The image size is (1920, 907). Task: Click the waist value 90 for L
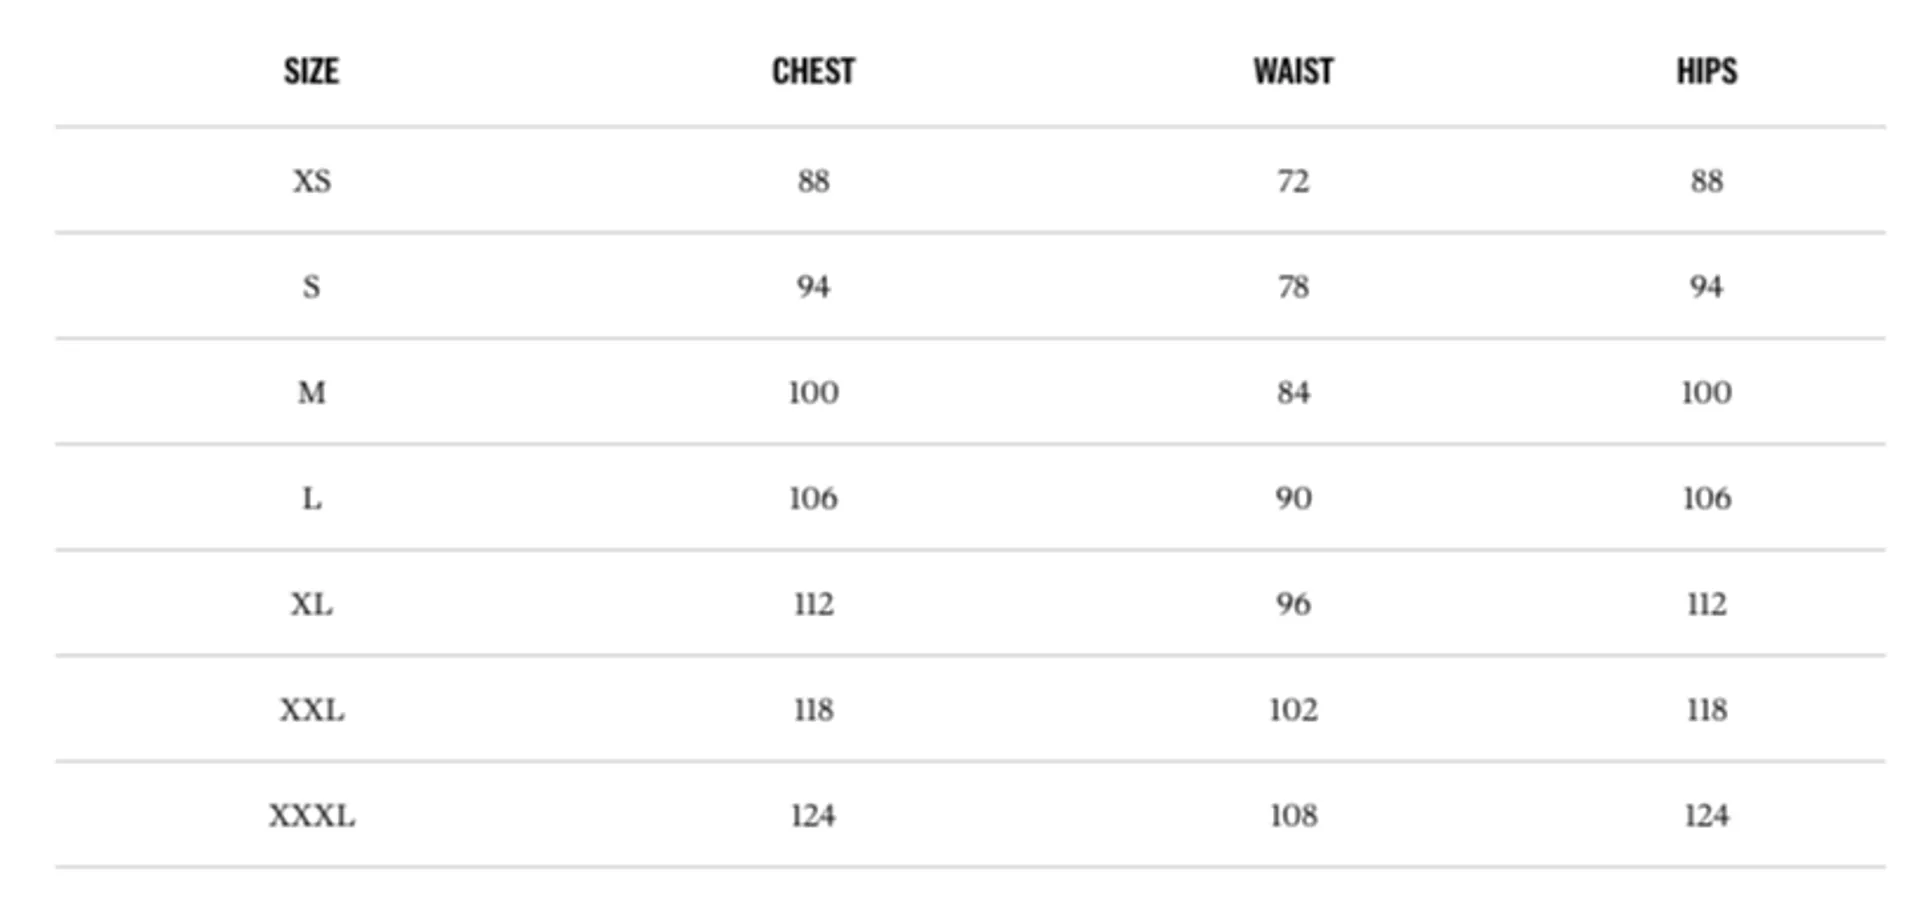coord(1293,498)
